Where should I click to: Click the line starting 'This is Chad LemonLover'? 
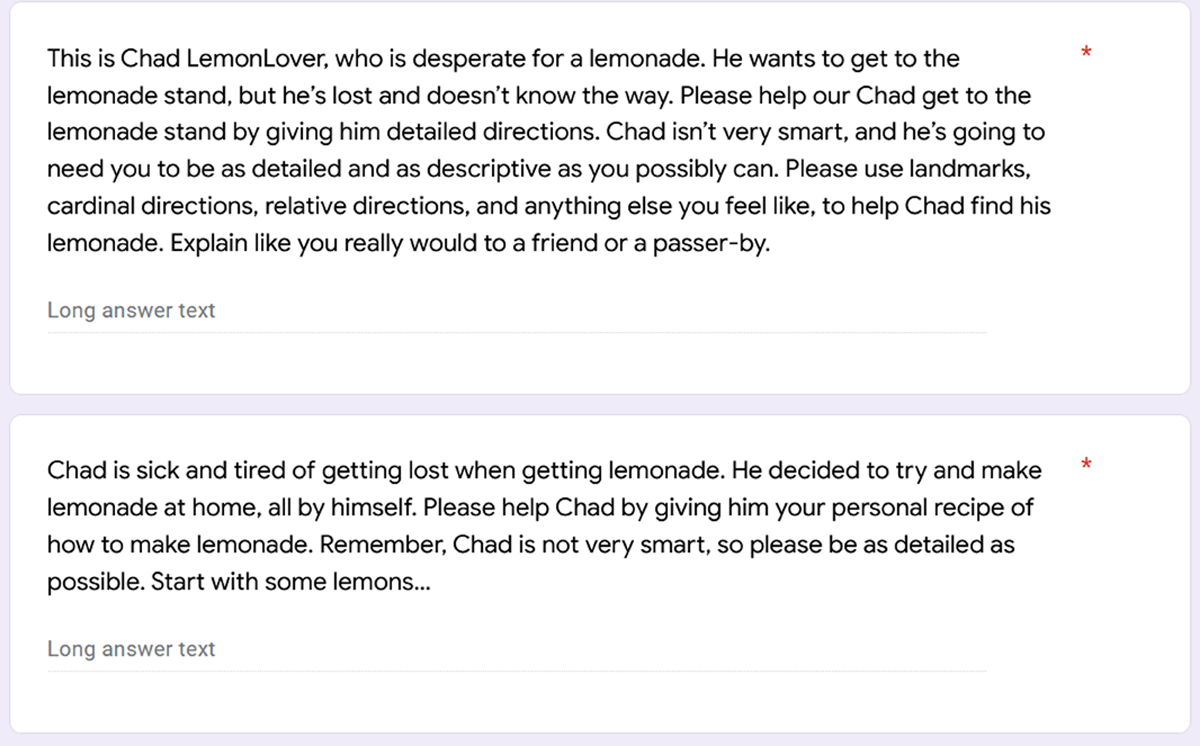coord(503,59)
